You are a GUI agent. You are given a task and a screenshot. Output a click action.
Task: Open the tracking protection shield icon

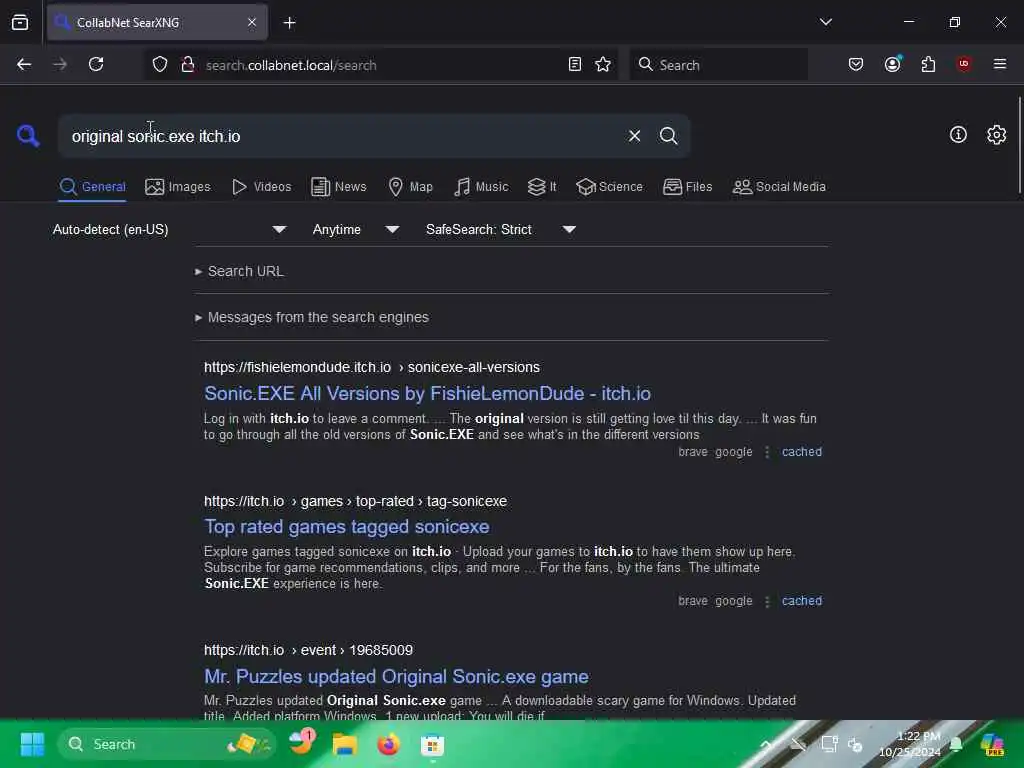click(x=160, y=65)
